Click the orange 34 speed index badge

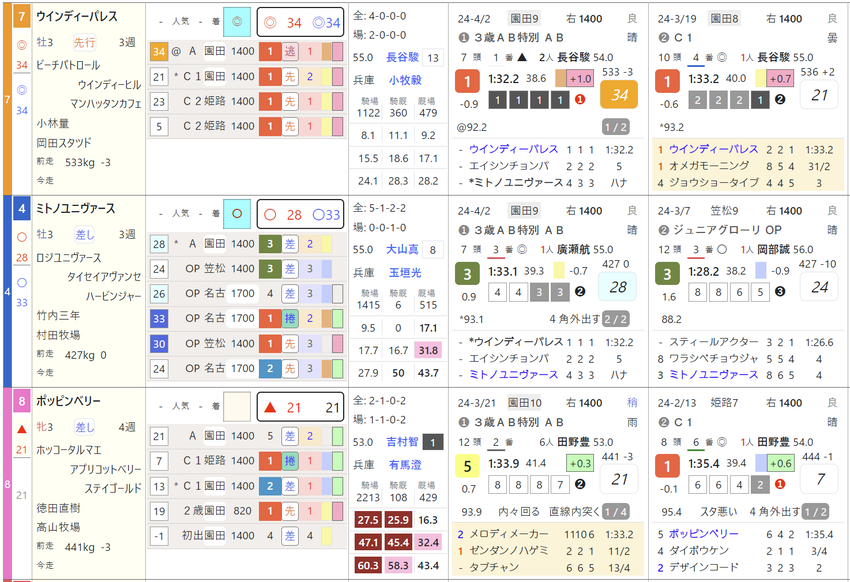(619, 95)
